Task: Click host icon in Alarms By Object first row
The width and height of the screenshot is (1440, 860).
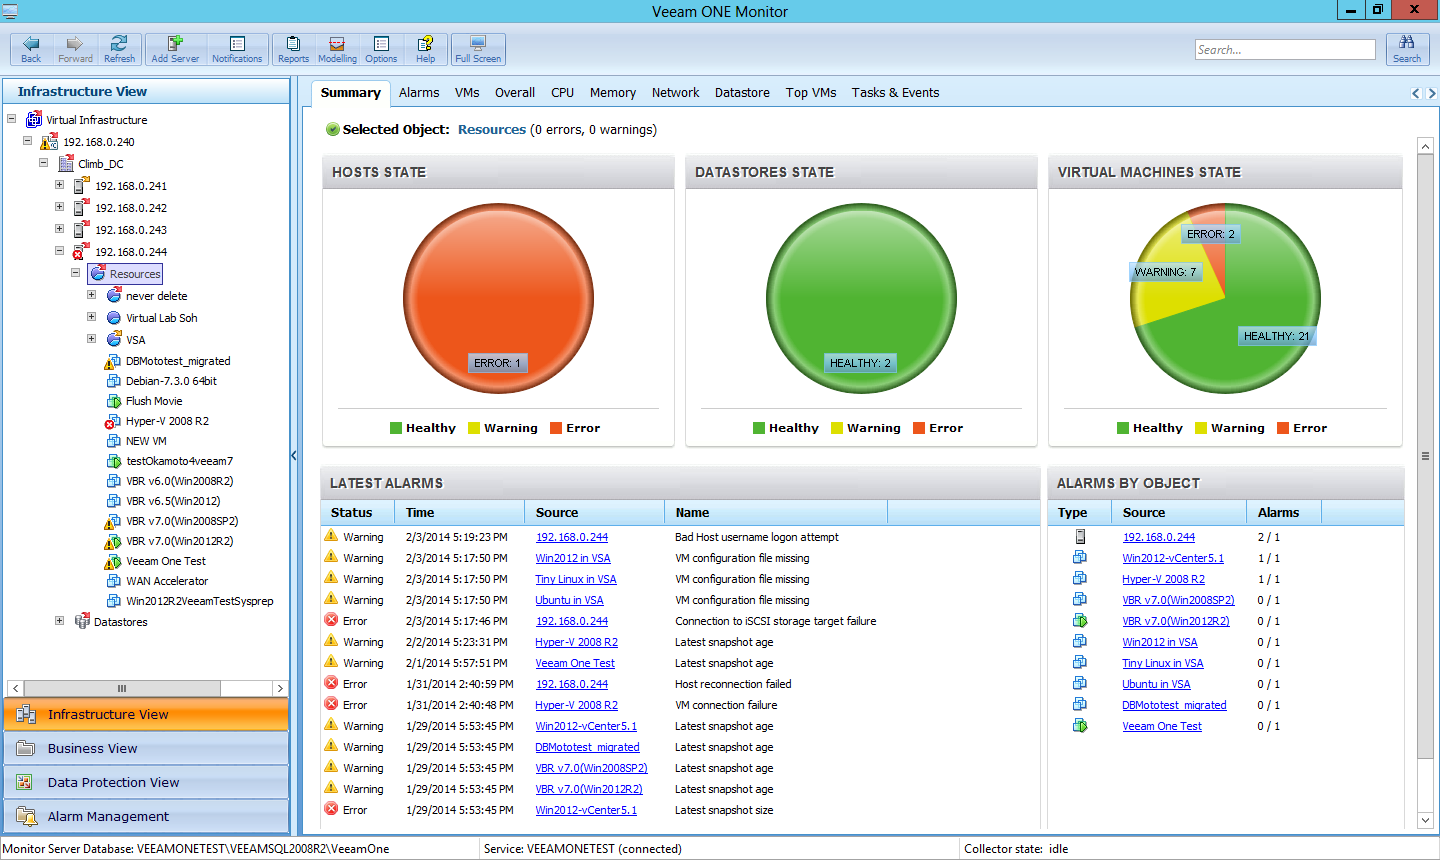Action: [x=1080, y=537]
